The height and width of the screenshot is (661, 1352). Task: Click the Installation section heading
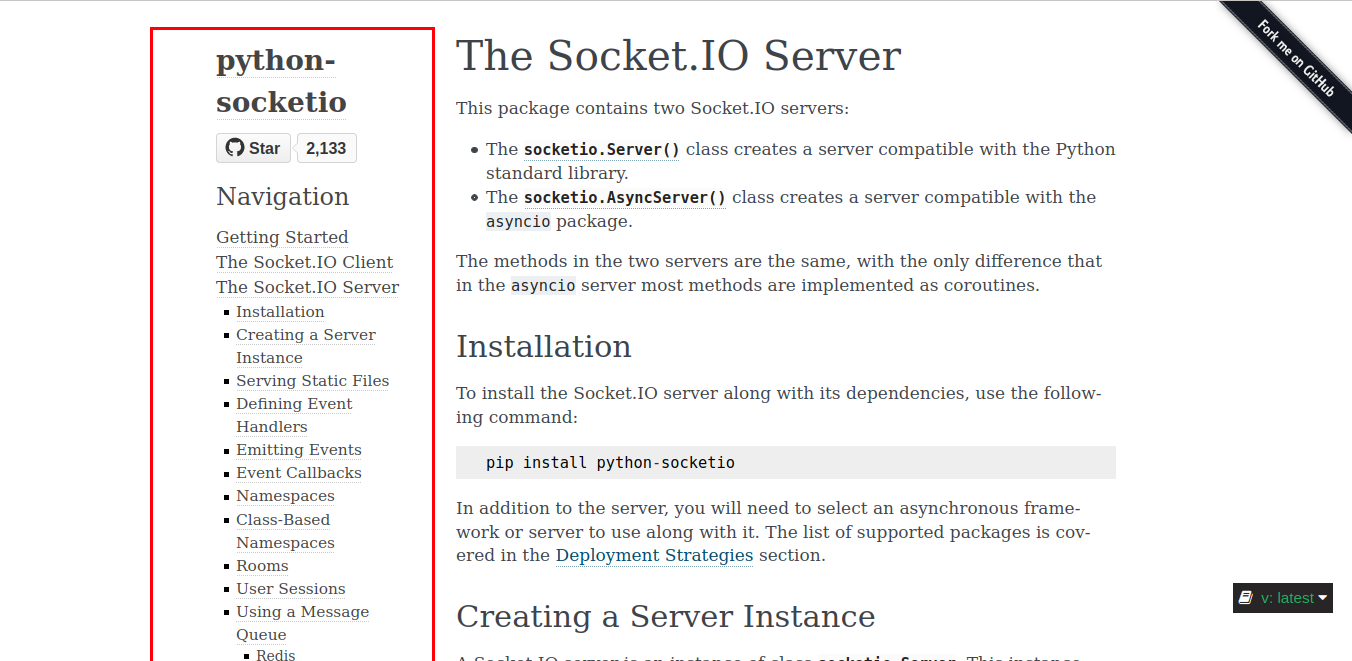pyautogui.click(x=544, y=346)
